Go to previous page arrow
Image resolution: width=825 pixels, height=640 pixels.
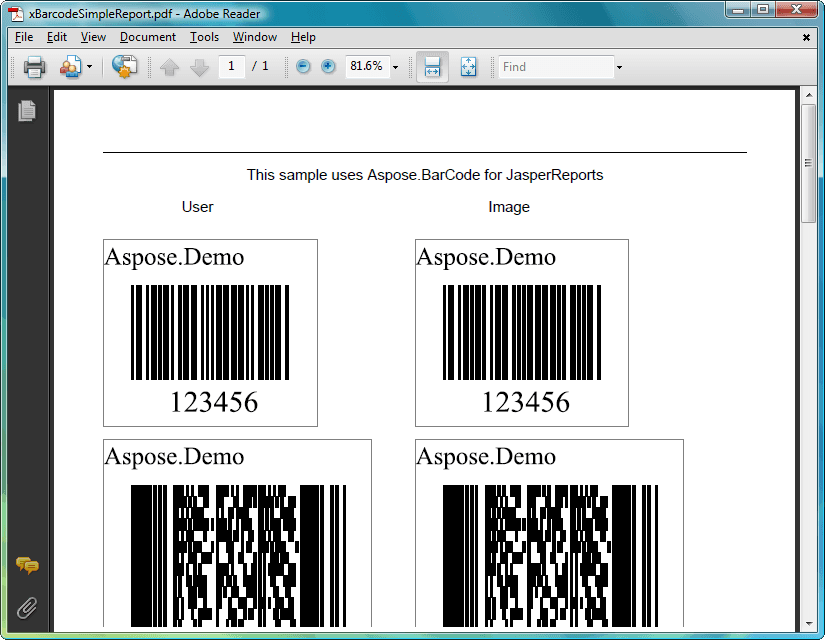coord(169,67)
